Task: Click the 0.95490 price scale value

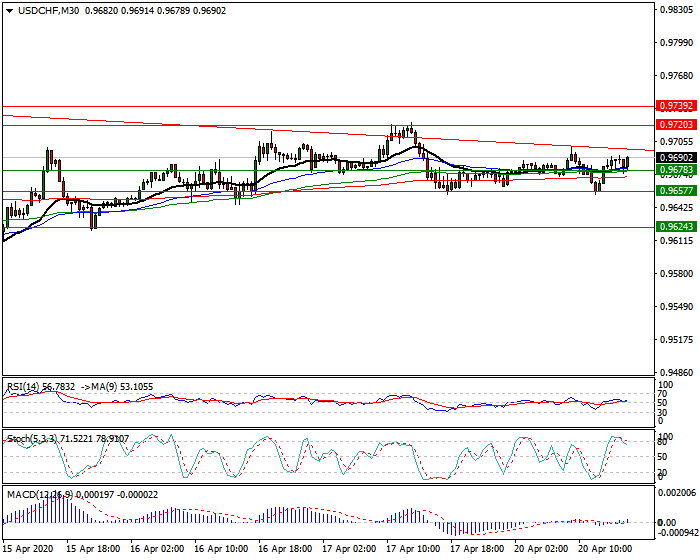Action: pyautogui.click(x=677, y=307)
